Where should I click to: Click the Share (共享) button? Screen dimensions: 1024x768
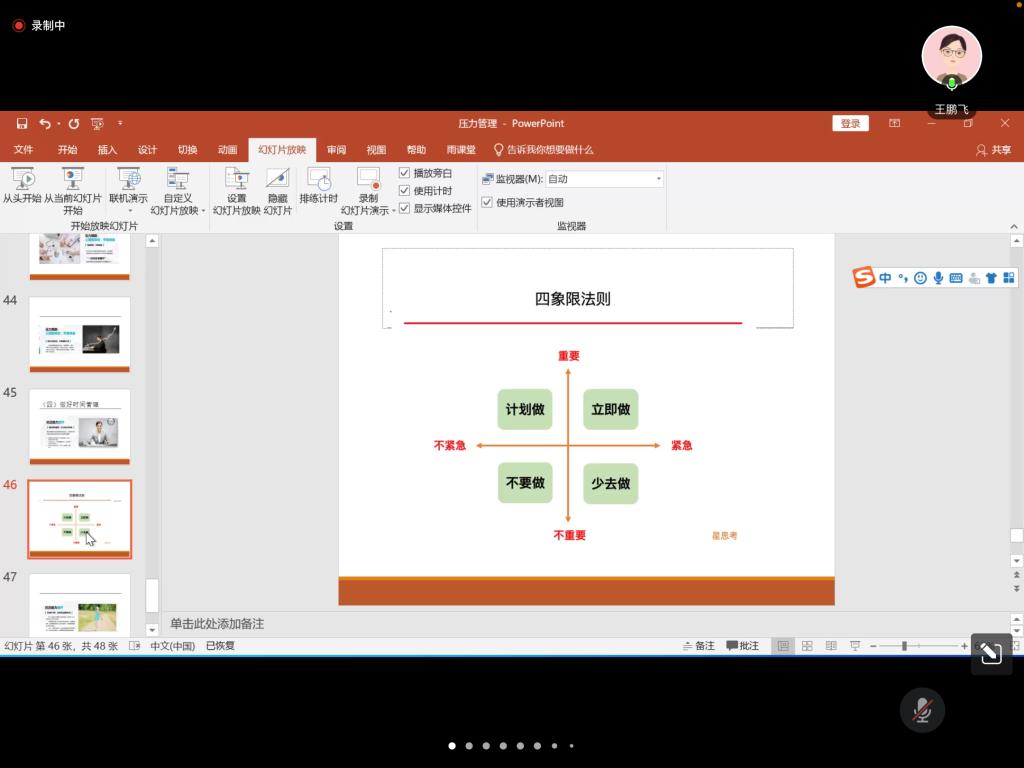993,150
